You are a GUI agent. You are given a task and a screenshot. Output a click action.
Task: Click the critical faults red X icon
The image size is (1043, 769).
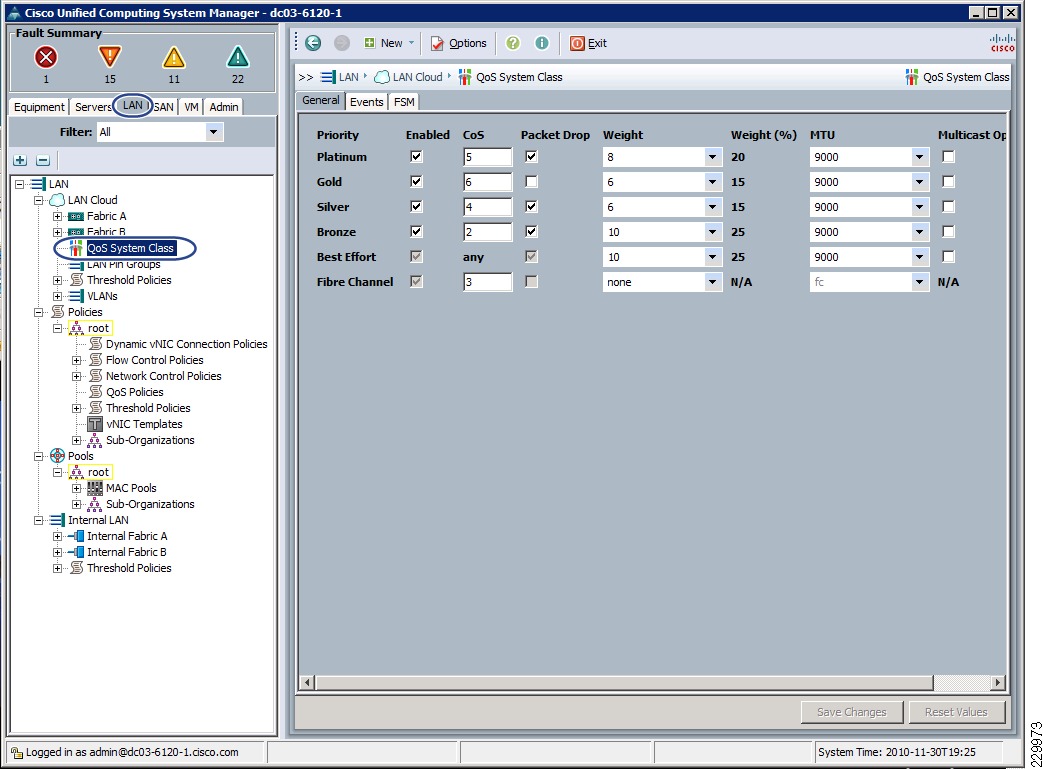coord(46,57)
